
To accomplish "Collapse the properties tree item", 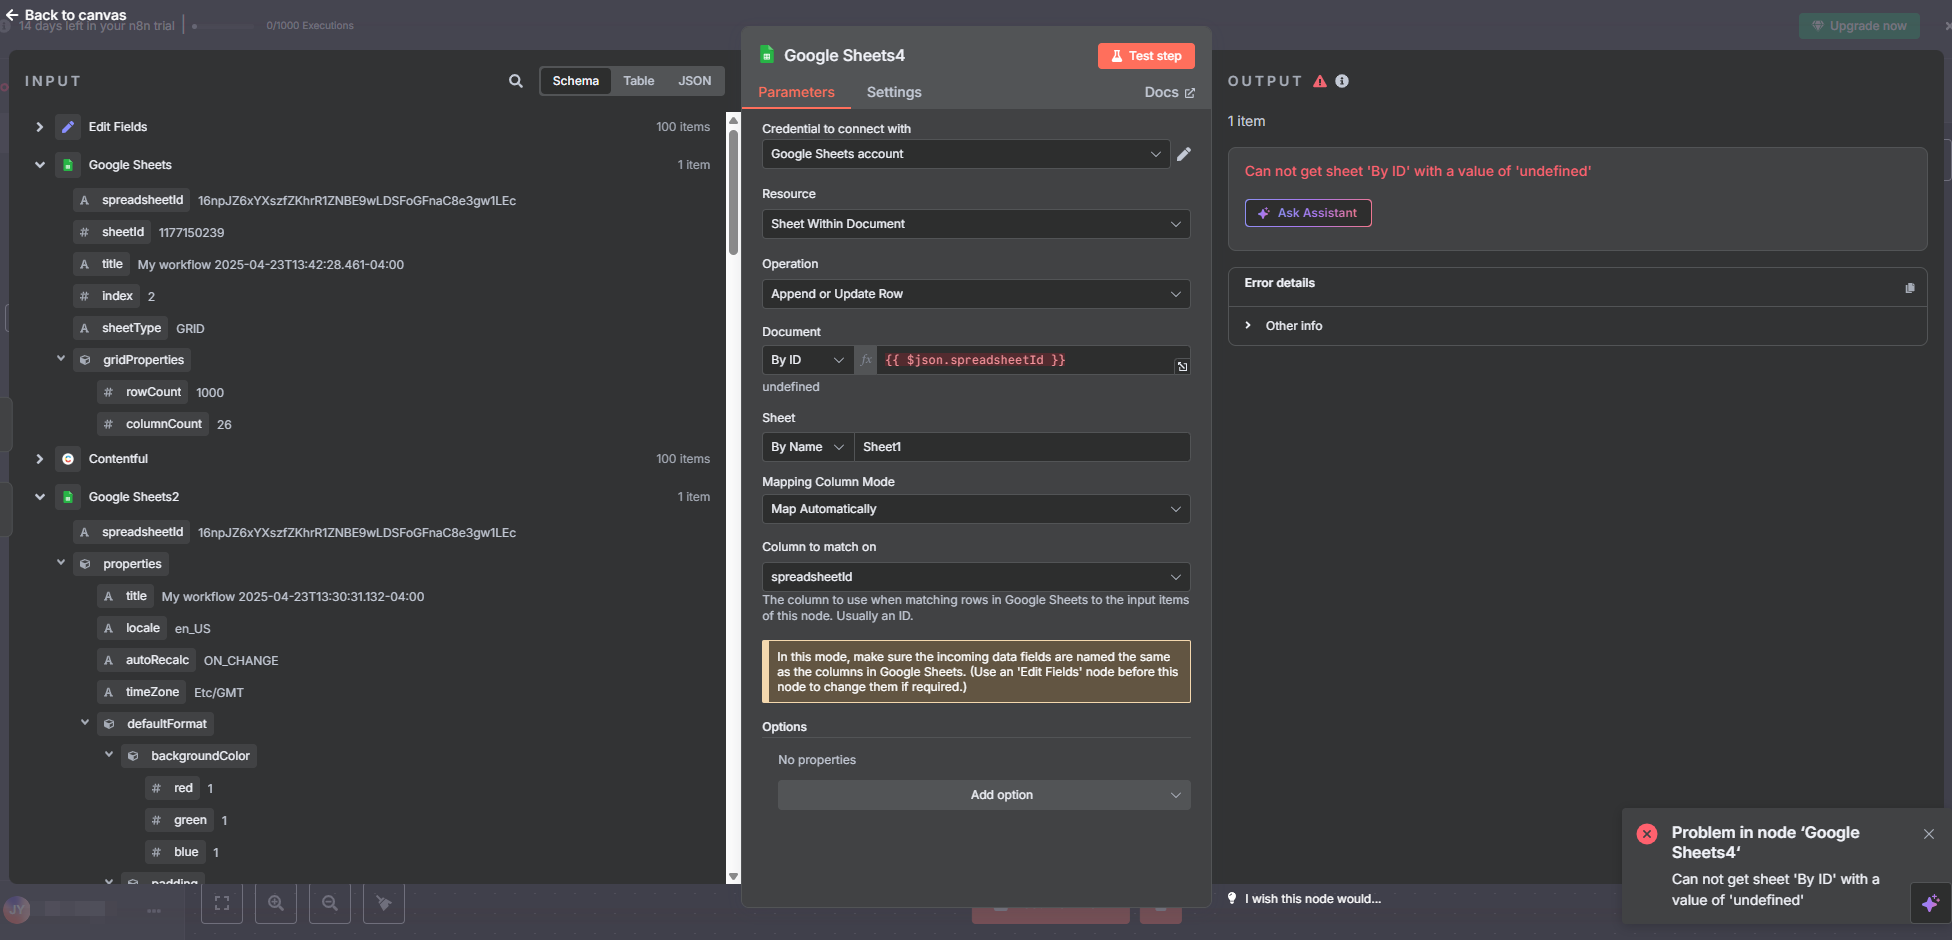I will point(61,563).
